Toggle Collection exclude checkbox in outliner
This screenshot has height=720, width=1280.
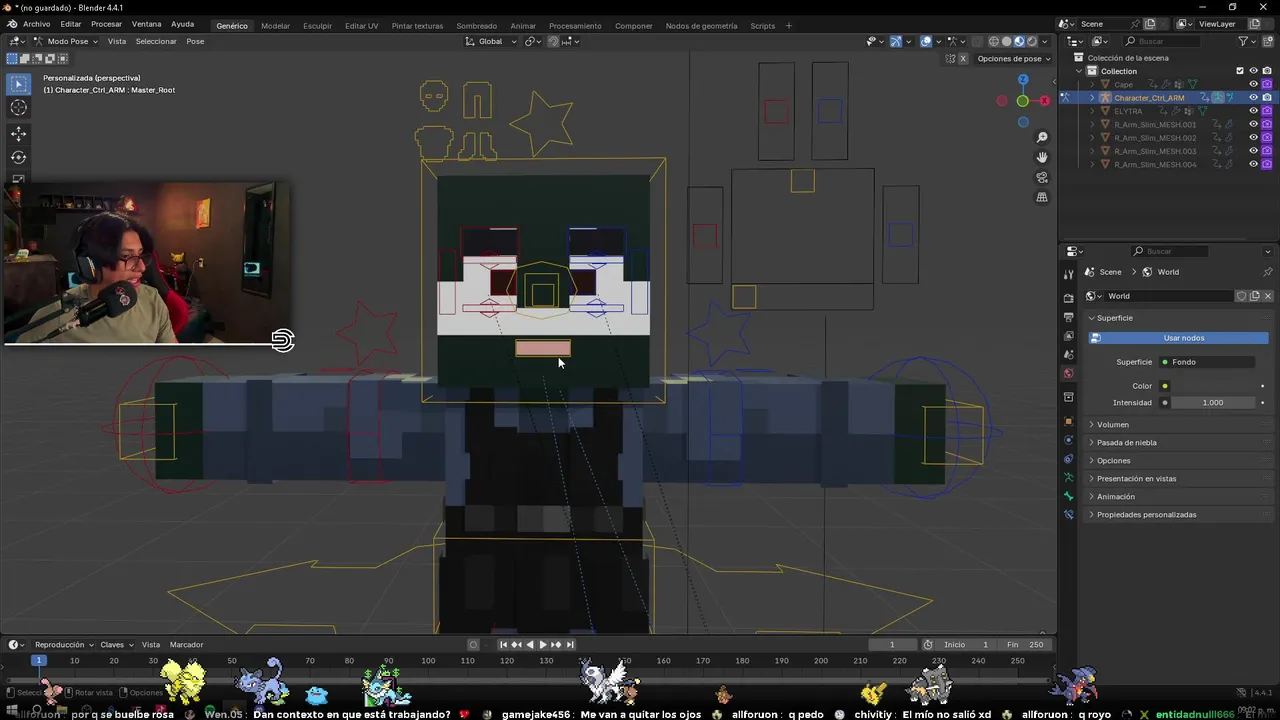tap(1240, 71)
